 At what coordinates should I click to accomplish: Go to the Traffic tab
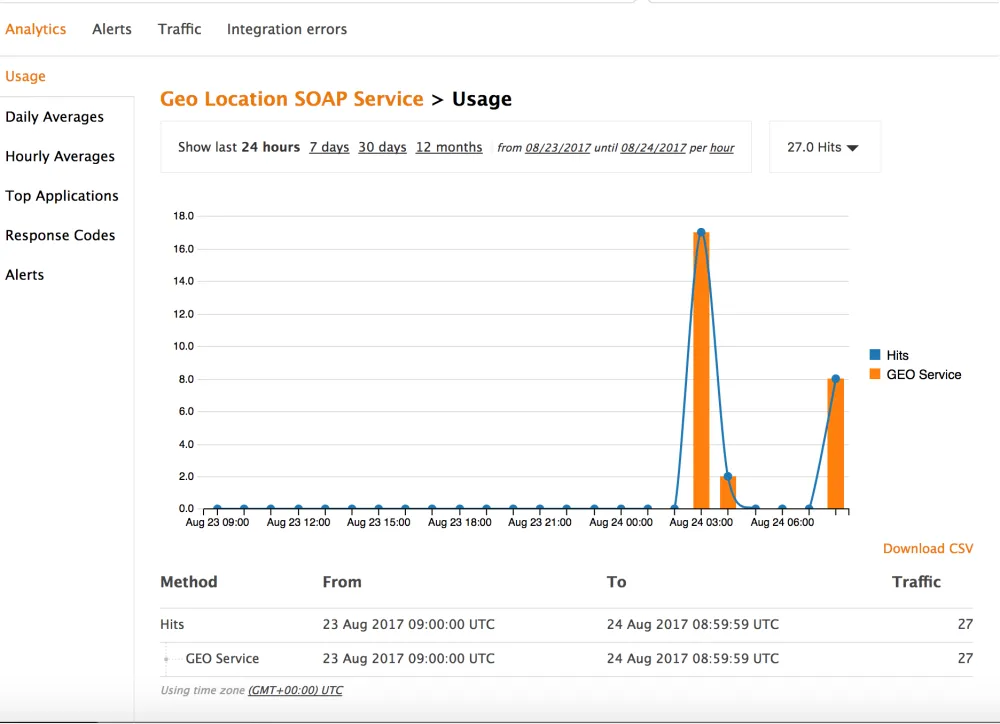(x=180, y=29)
